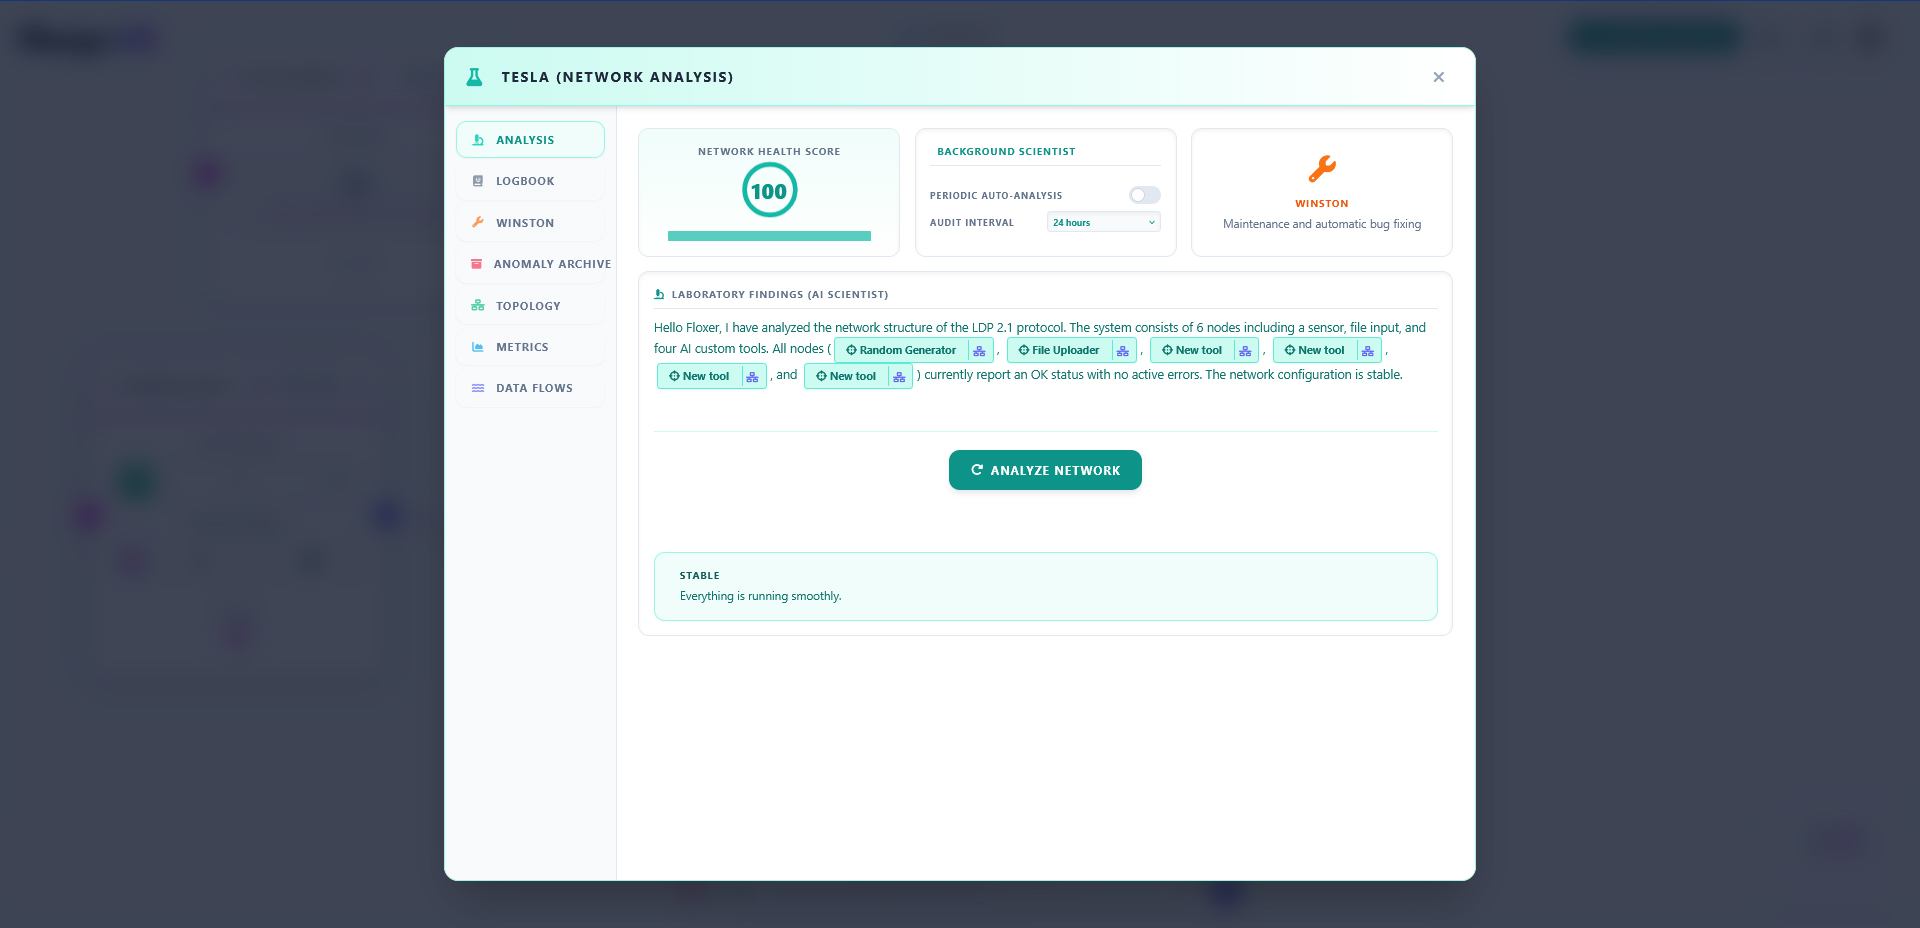Close the Tesla Network Analysis dialog
This screenshot has height=928, width=1920.
tap(1438, 77)
